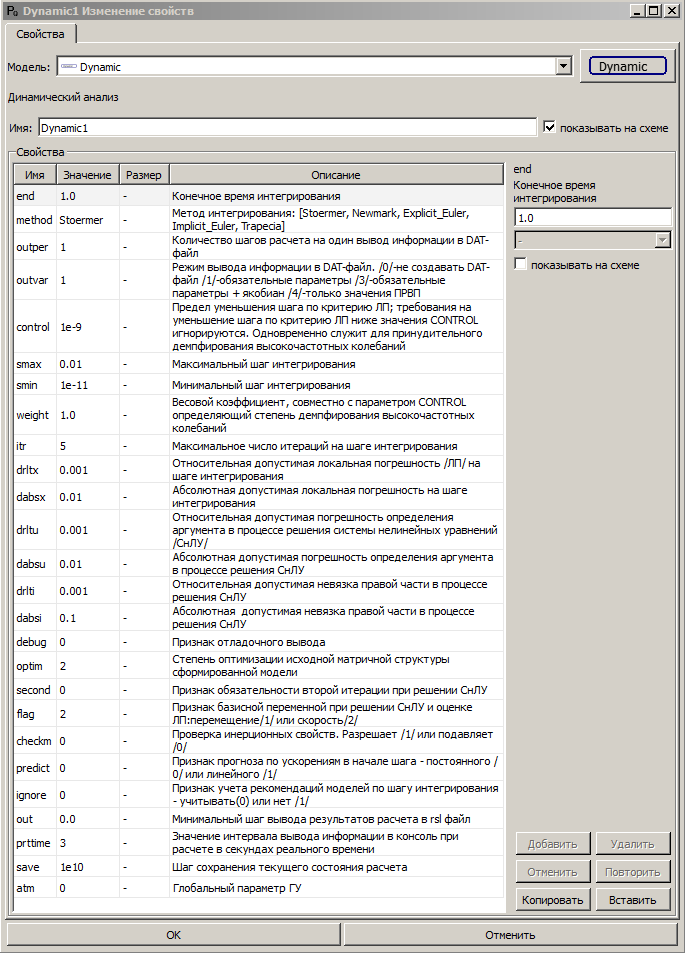Viewport: 685px width, 953px height.
Task: Click the OK button
Action: pyautogui.click(x=174, y=935)
